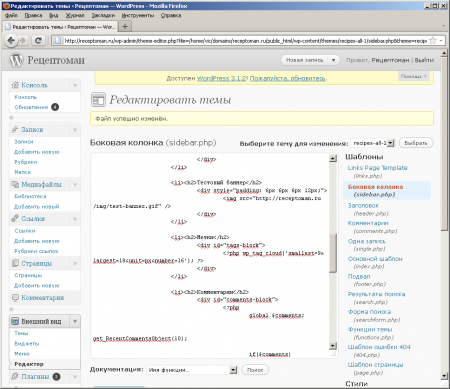
Task: Click the Поиск documentation button
Action: tap(255, 370)
